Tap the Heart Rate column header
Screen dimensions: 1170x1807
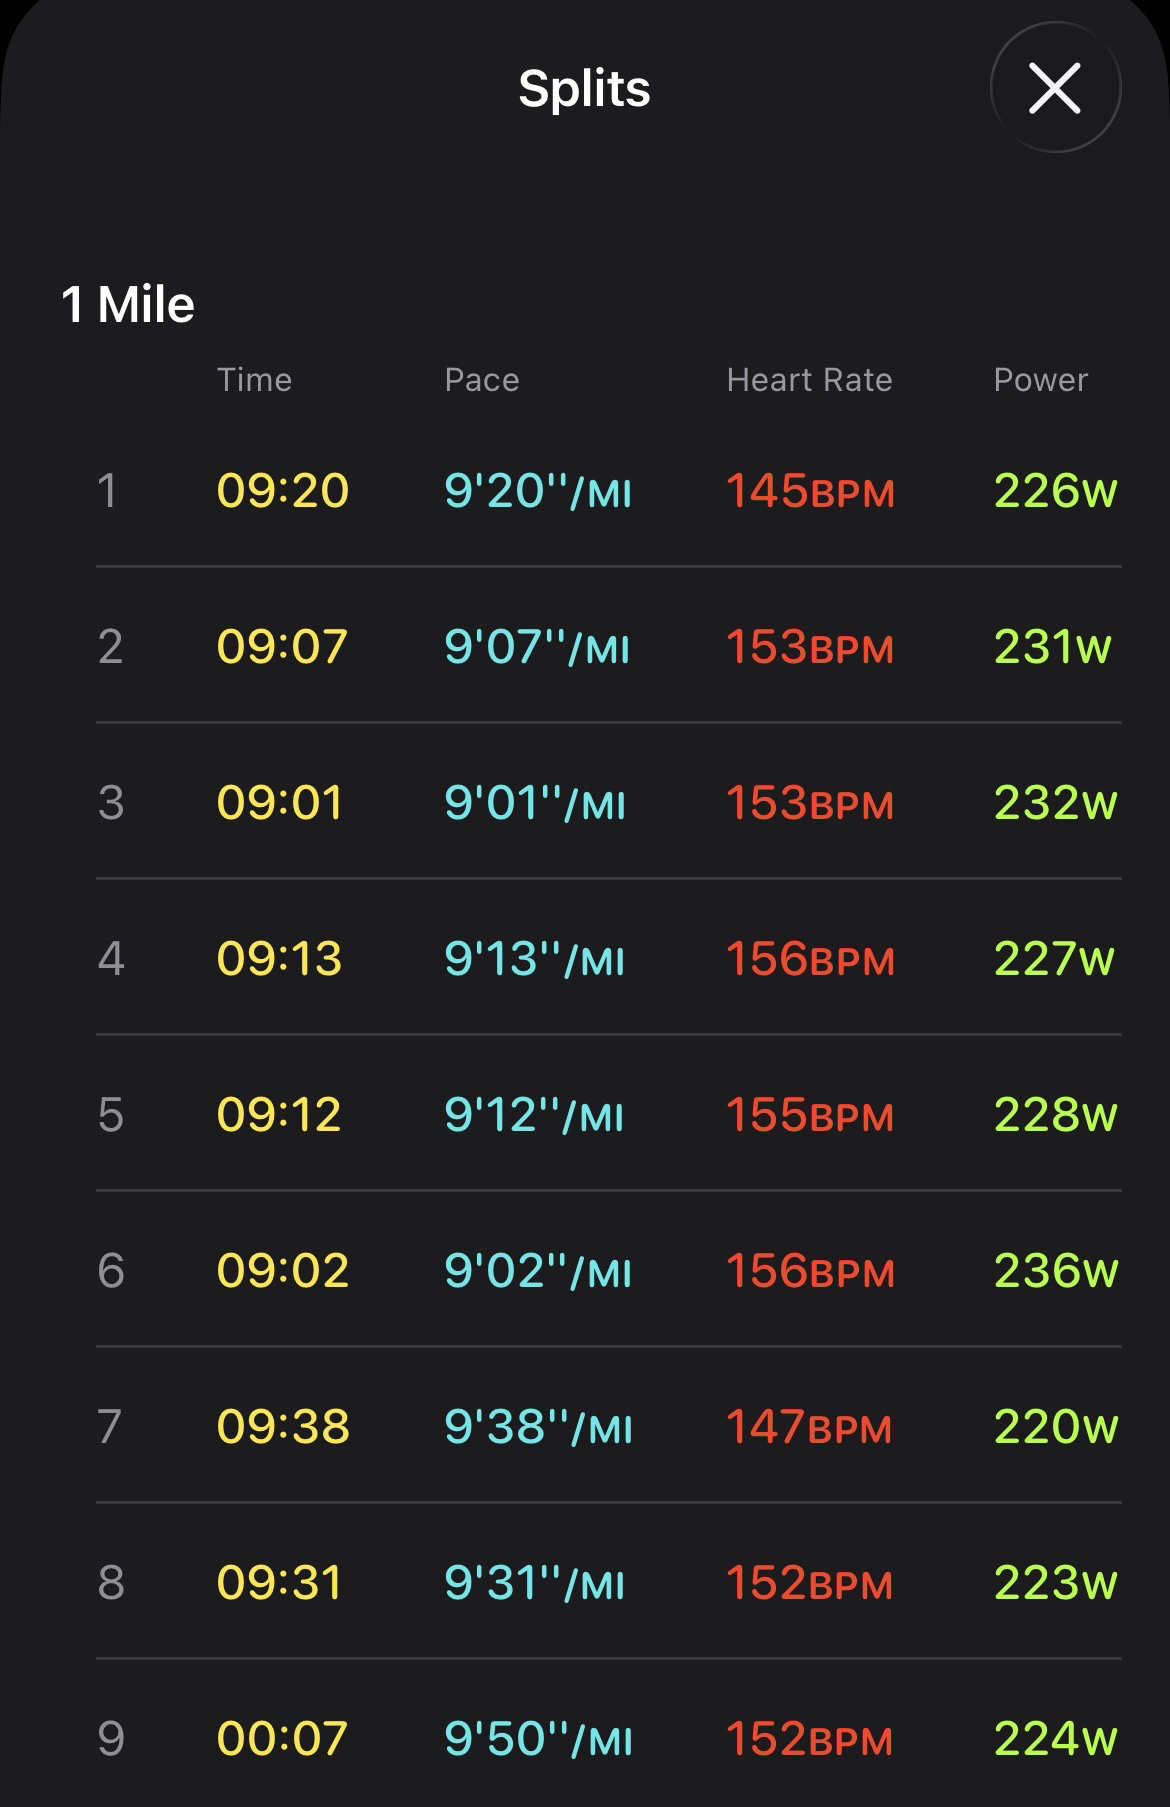(809, 380)
